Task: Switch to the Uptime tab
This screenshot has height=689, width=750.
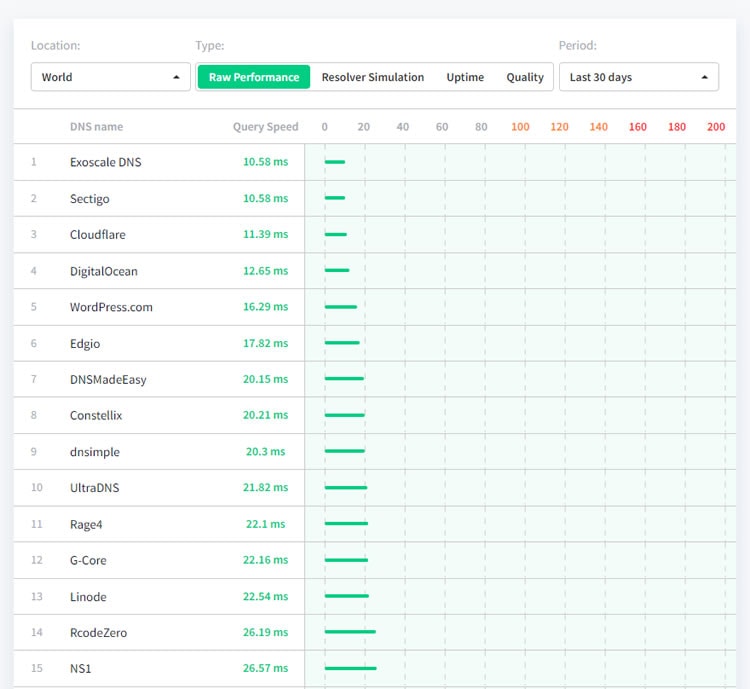Action: 465,77
